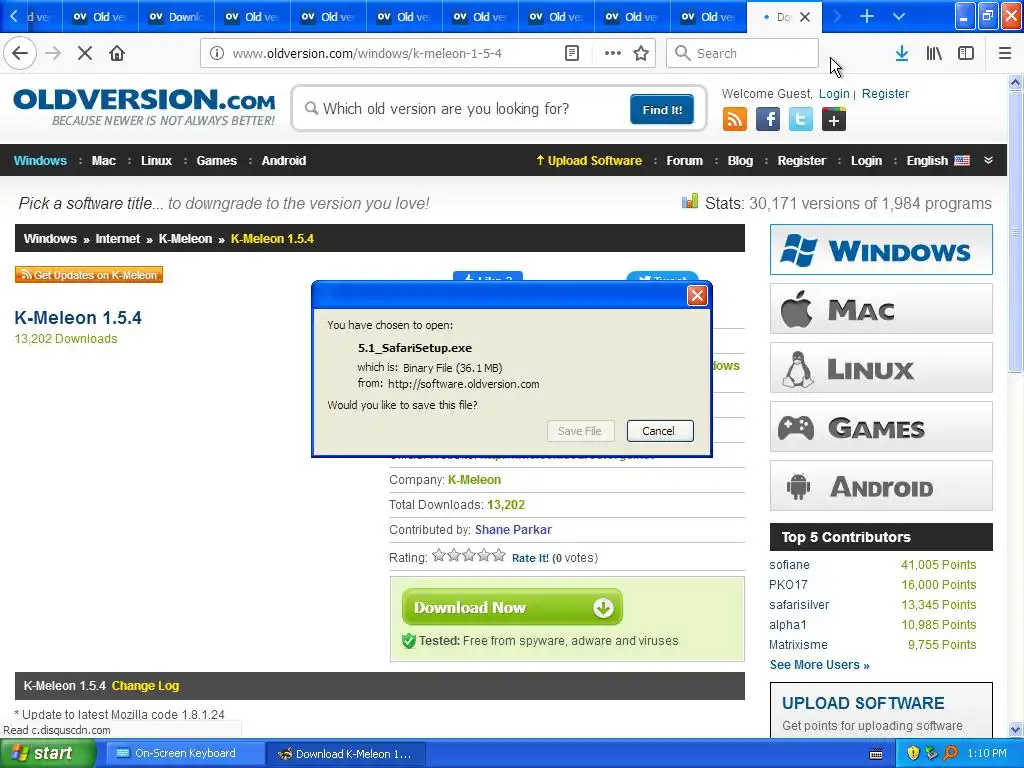Viewport: 1024px width, 768px height.
Task: Toggle the sidebar icon in the toolbar
Action: [x=966, y=53]
